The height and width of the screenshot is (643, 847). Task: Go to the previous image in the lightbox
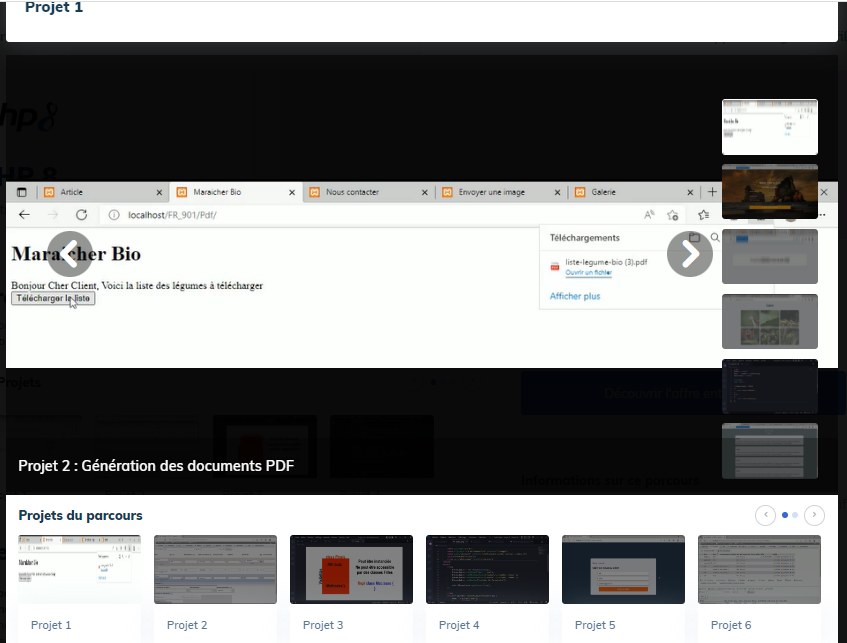click(70, 254)
